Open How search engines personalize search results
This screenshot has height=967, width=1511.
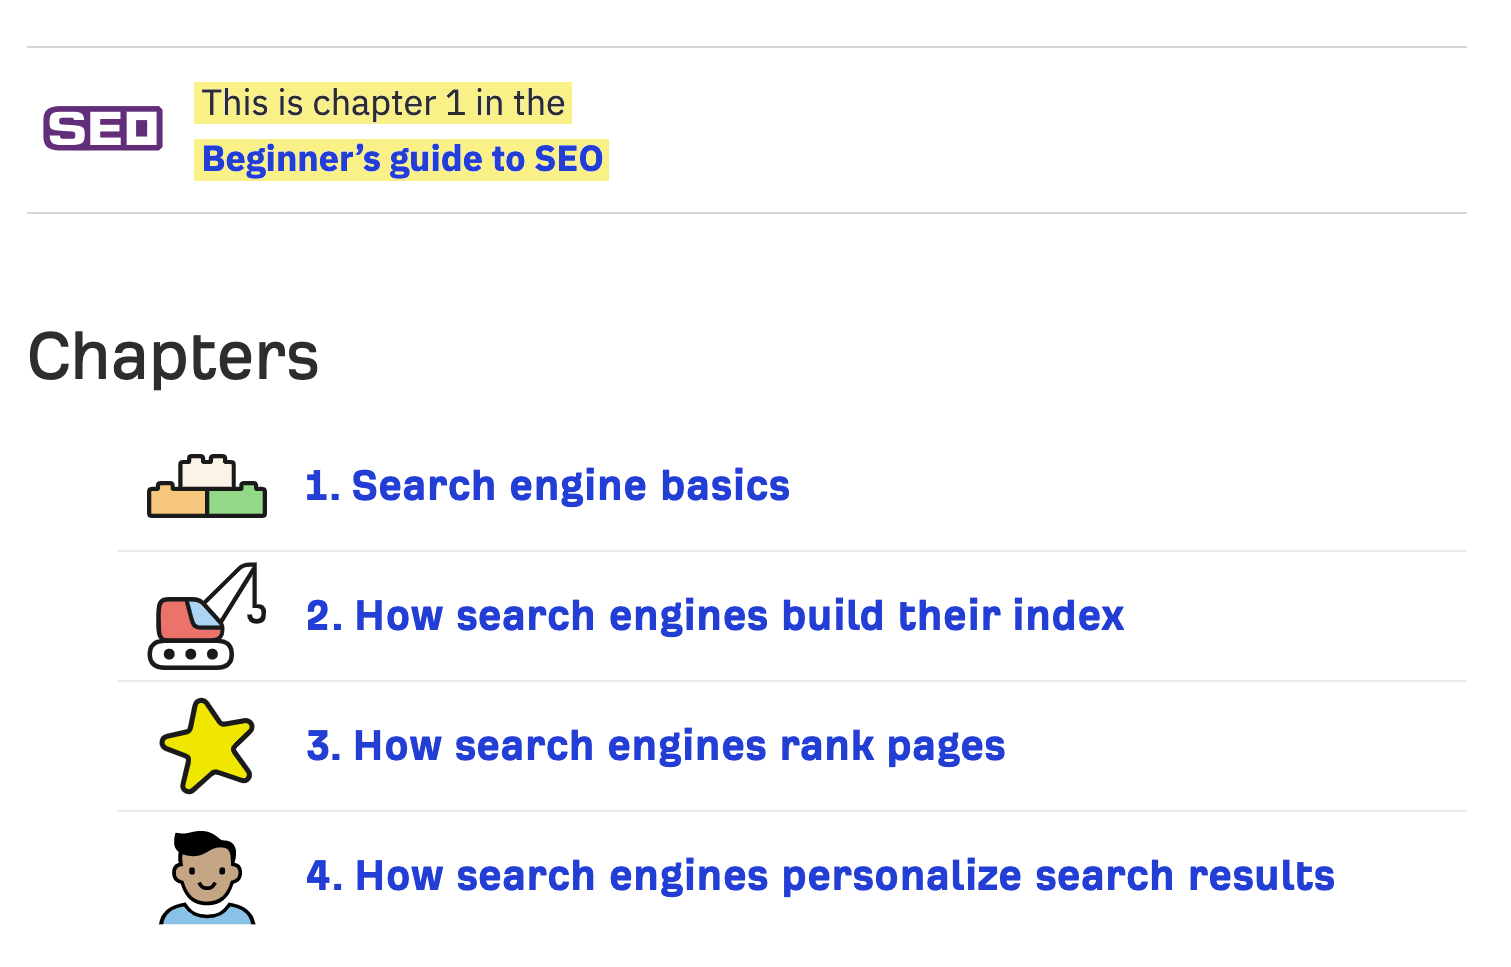click(820, 876)
